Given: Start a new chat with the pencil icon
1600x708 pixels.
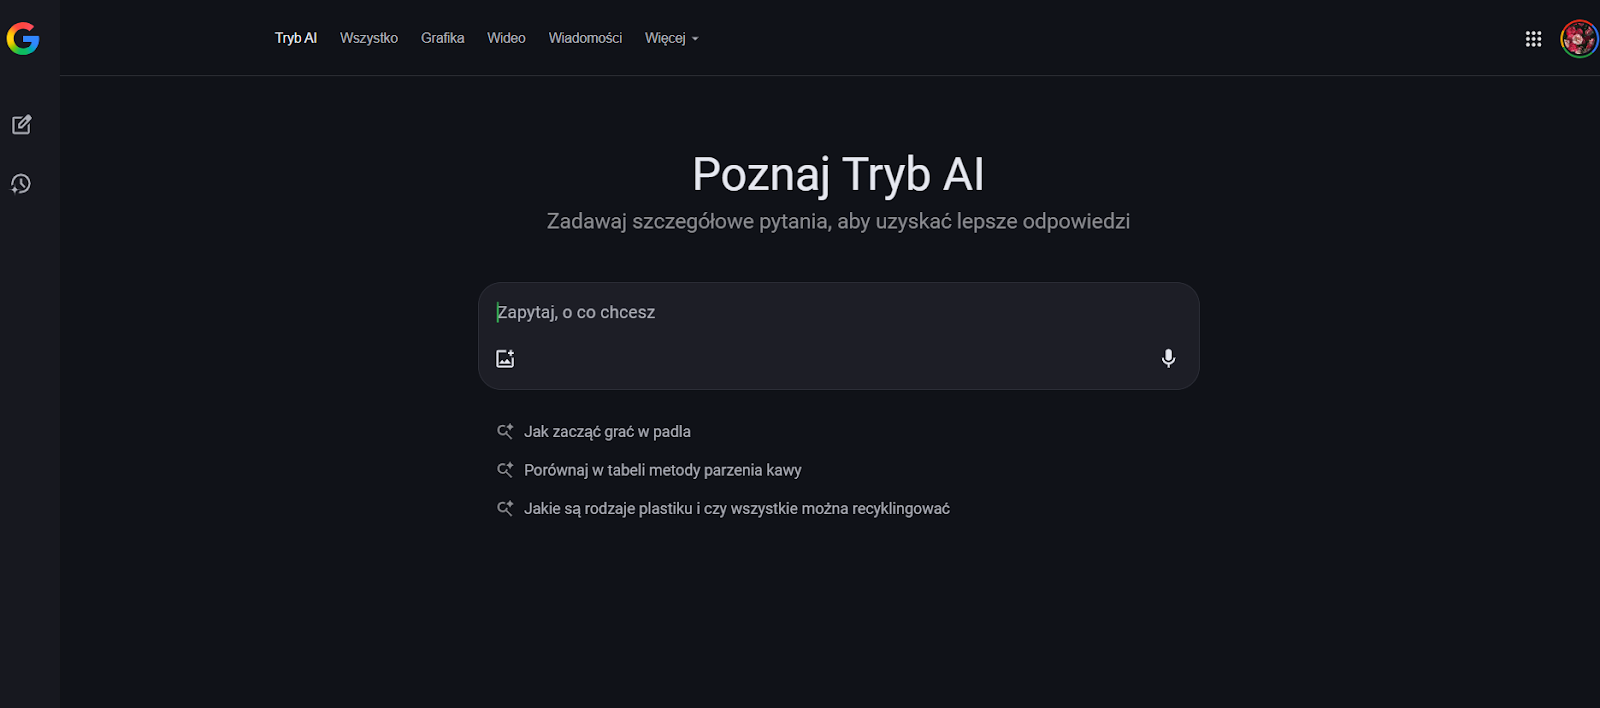Looking at the screenshot, I should pos(22,125).
